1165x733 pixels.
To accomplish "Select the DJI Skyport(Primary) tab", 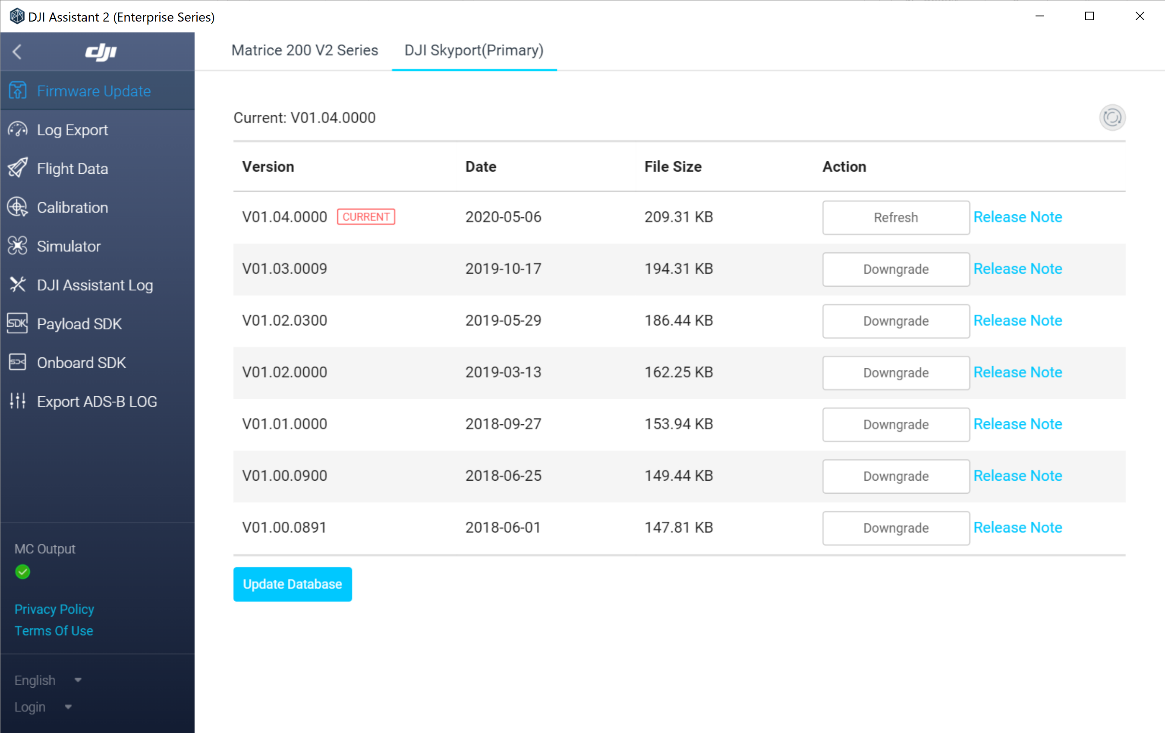I will point(474,50).
